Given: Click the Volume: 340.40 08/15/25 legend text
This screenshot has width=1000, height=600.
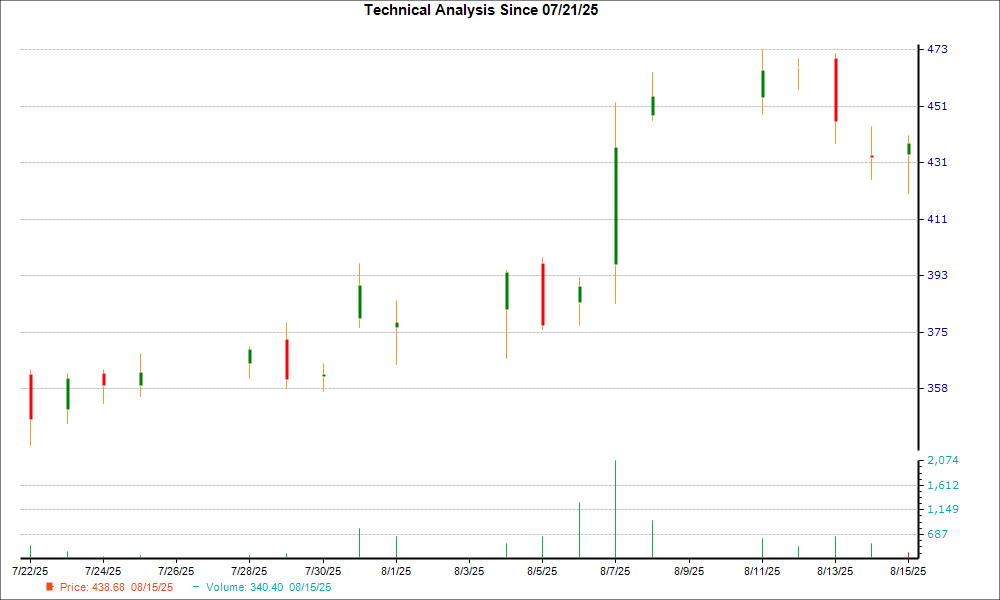Looking at the screenshot, I should [268, 587].
